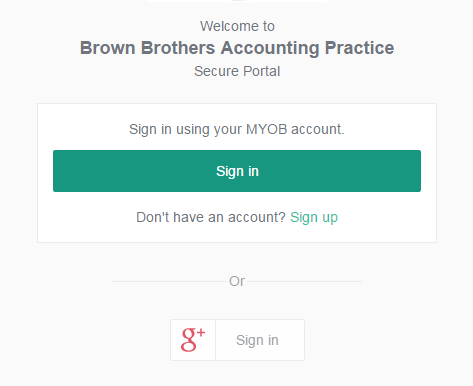Click the word 'Accounting' in the title

tap(270, 49)
